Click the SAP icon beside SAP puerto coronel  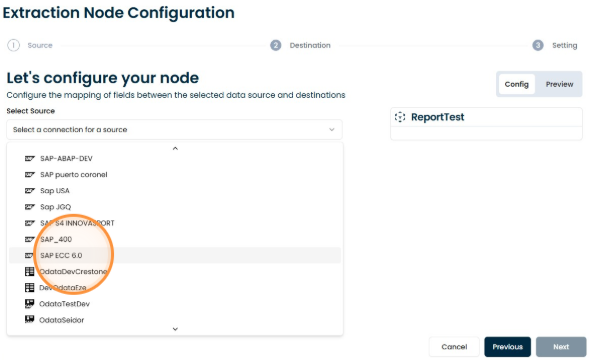(30, 175)
